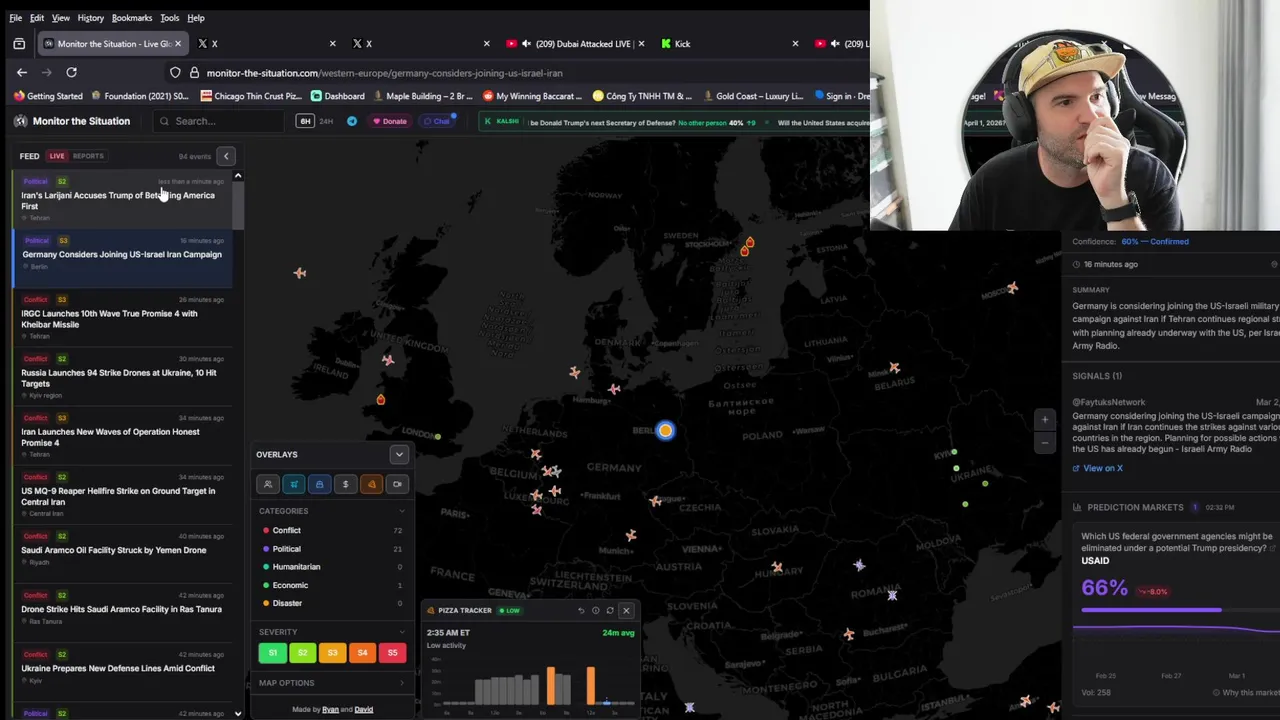Zoom out on the map
This screenshot has width=1280, height=720.
click(x=1044, y=441)
